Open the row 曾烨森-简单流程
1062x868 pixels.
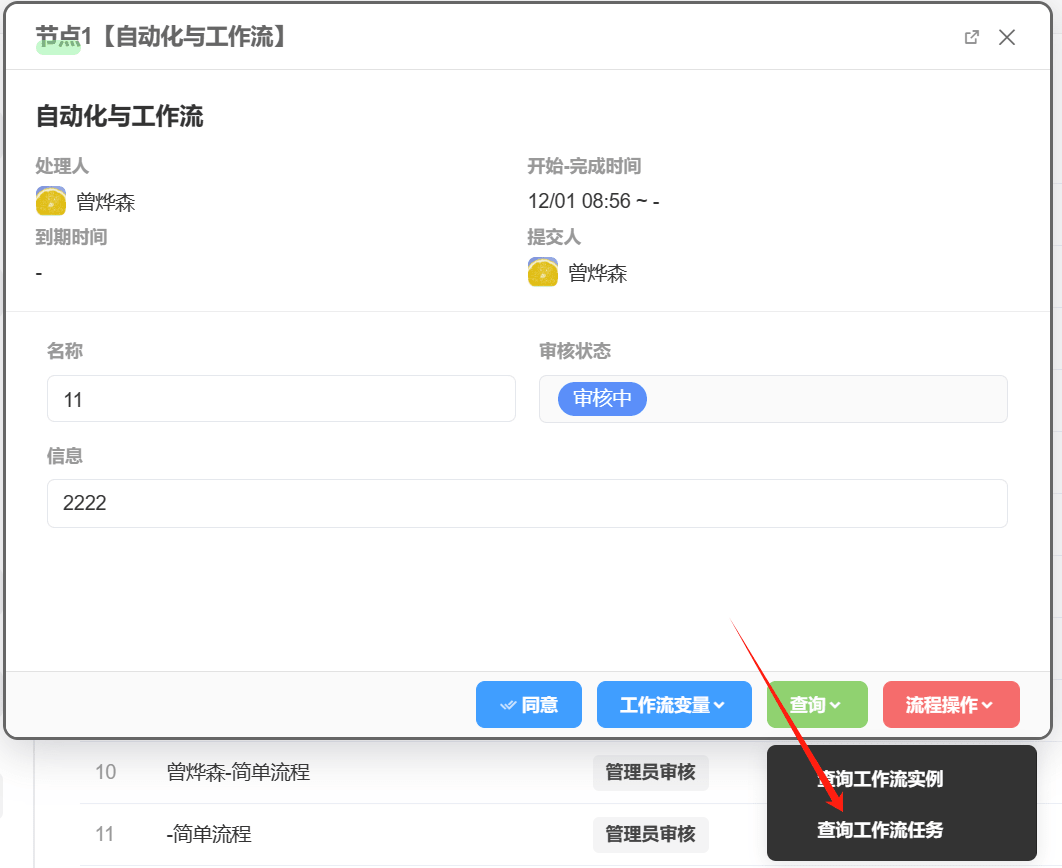coord(238,772)
